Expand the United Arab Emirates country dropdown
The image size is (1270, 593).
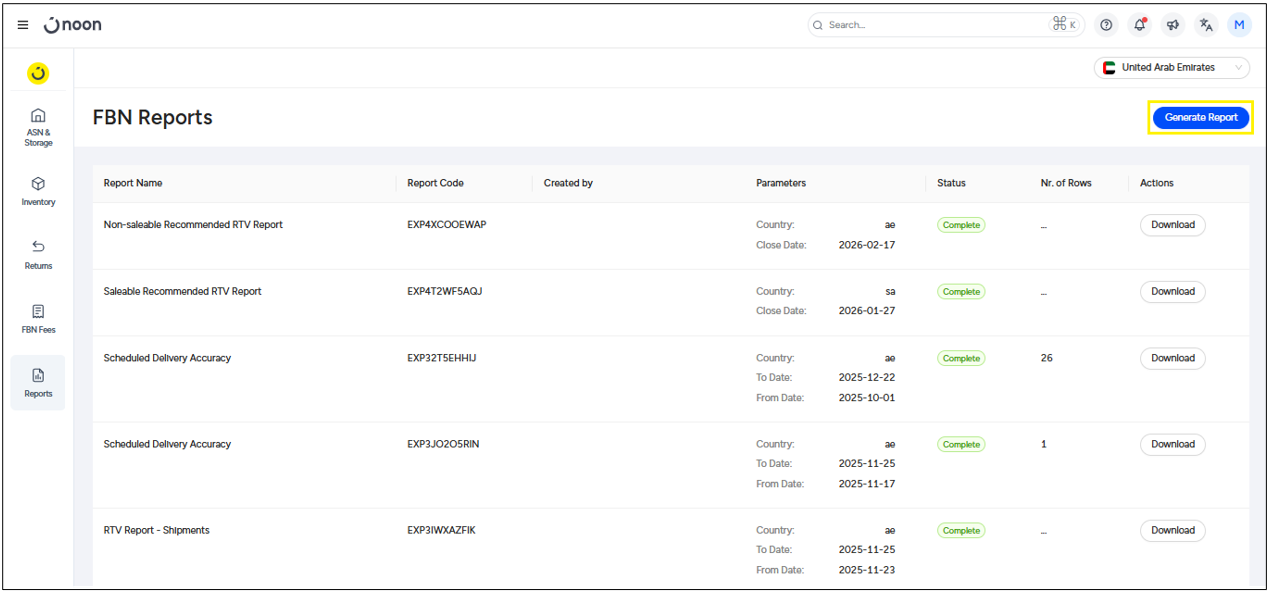click(1172, 68)
